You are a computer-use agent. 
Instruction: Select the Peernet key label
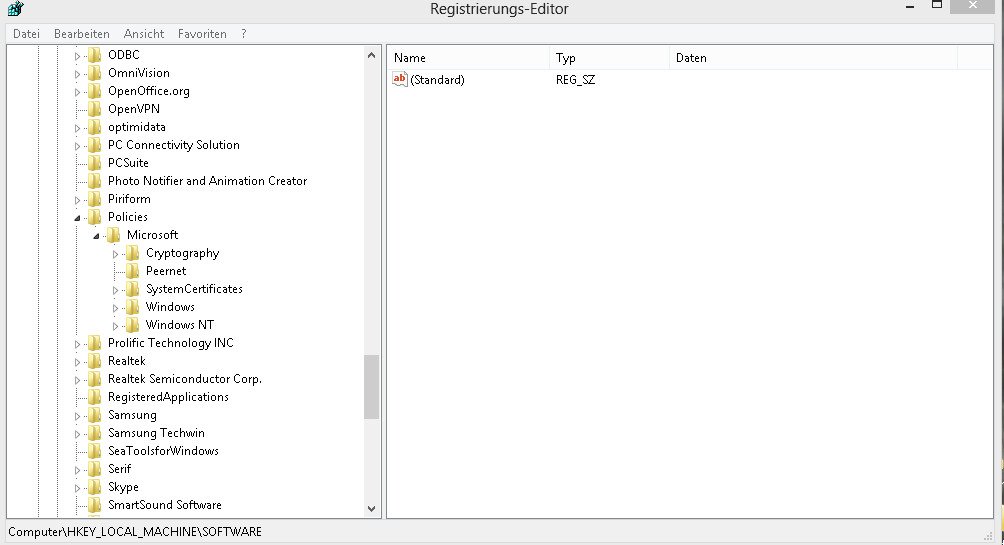coord(166,271)
